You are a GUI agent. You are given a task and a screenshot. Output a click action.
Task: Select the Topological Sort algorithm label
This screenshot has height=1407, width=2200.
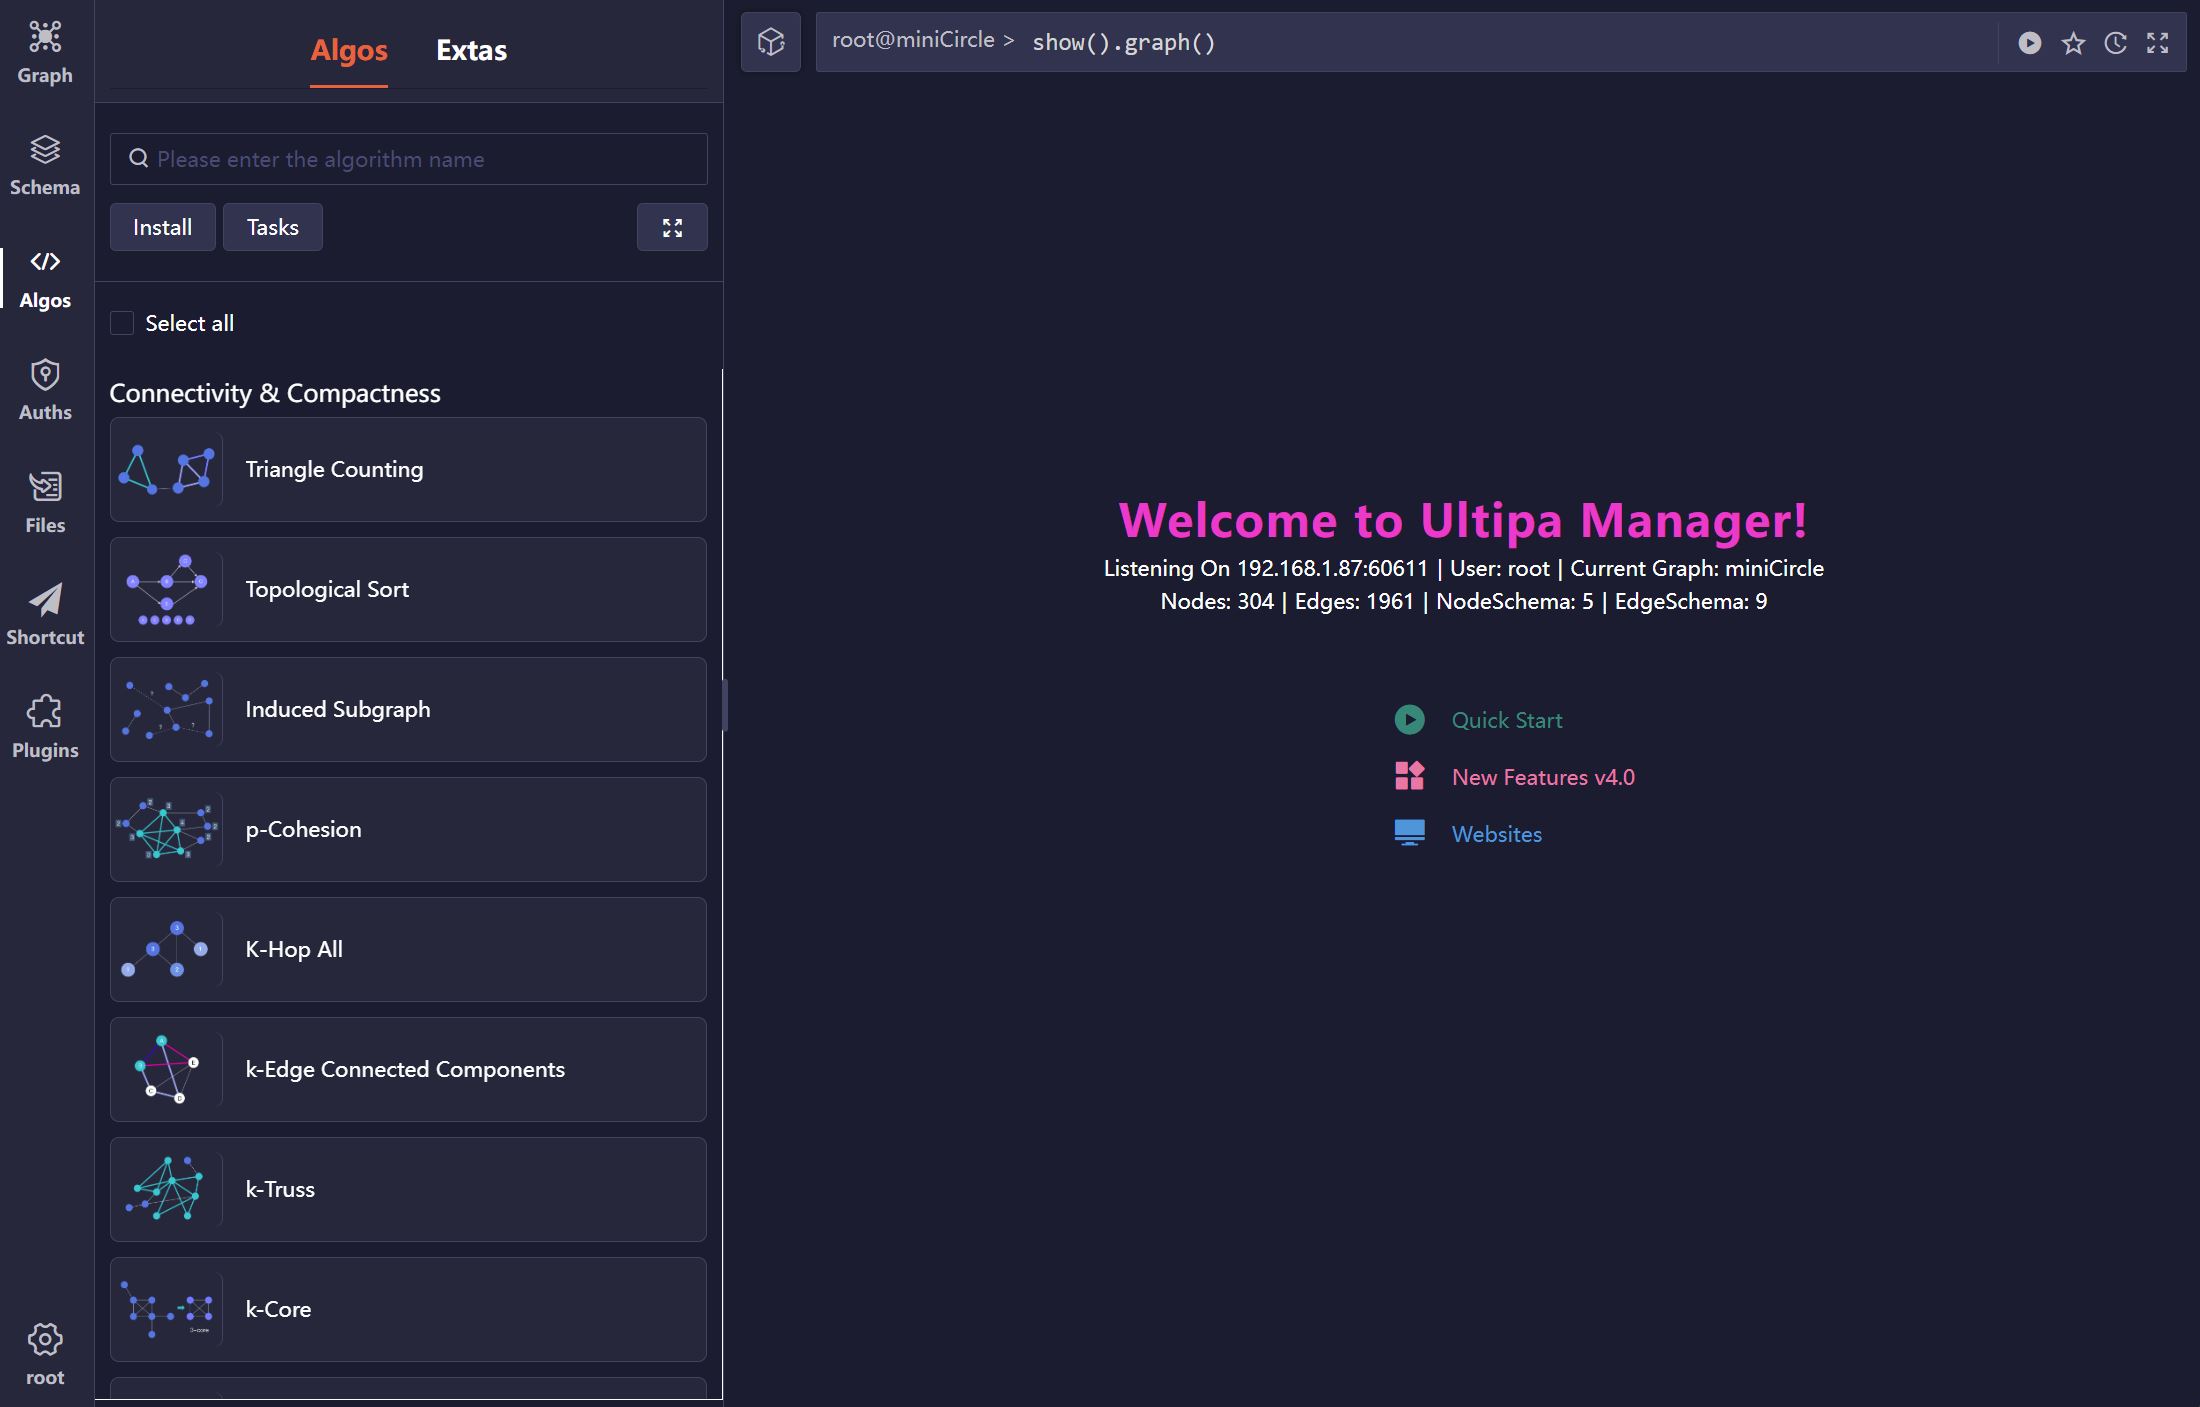[x=327, y=589]
